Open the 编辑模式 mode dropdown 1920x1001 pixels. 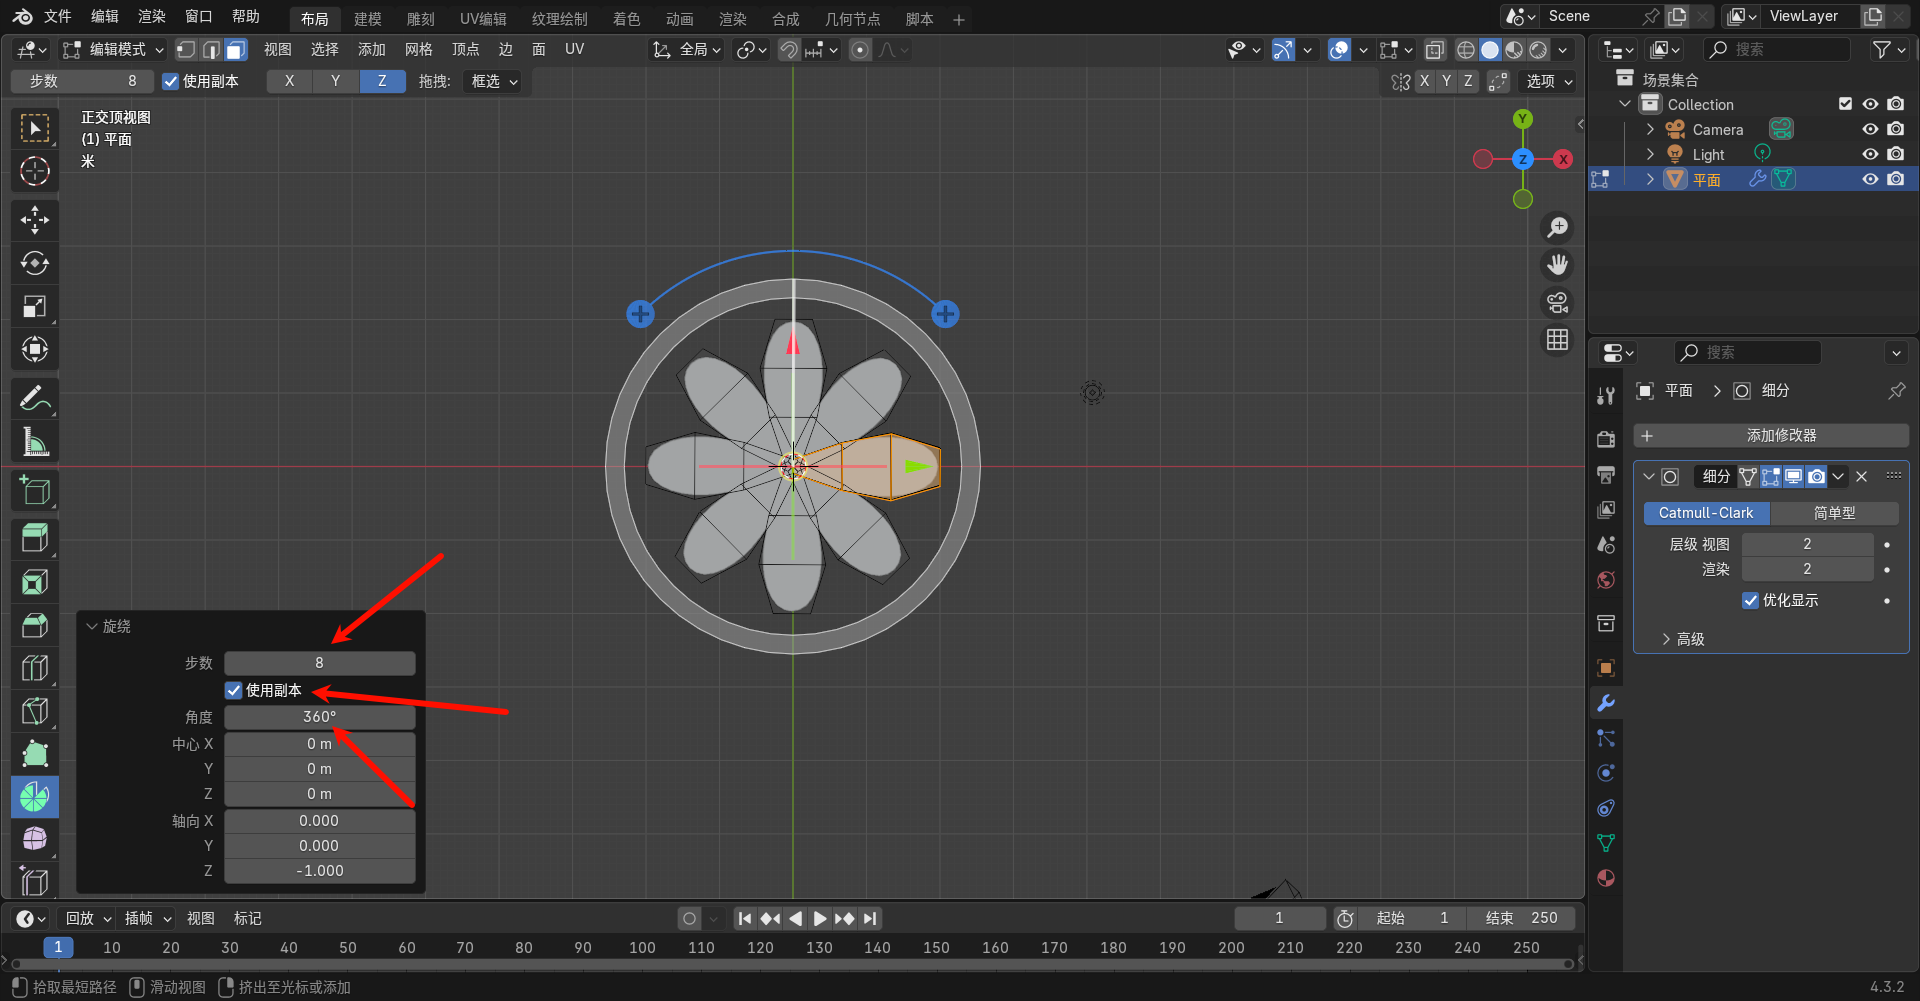[113, 49]
